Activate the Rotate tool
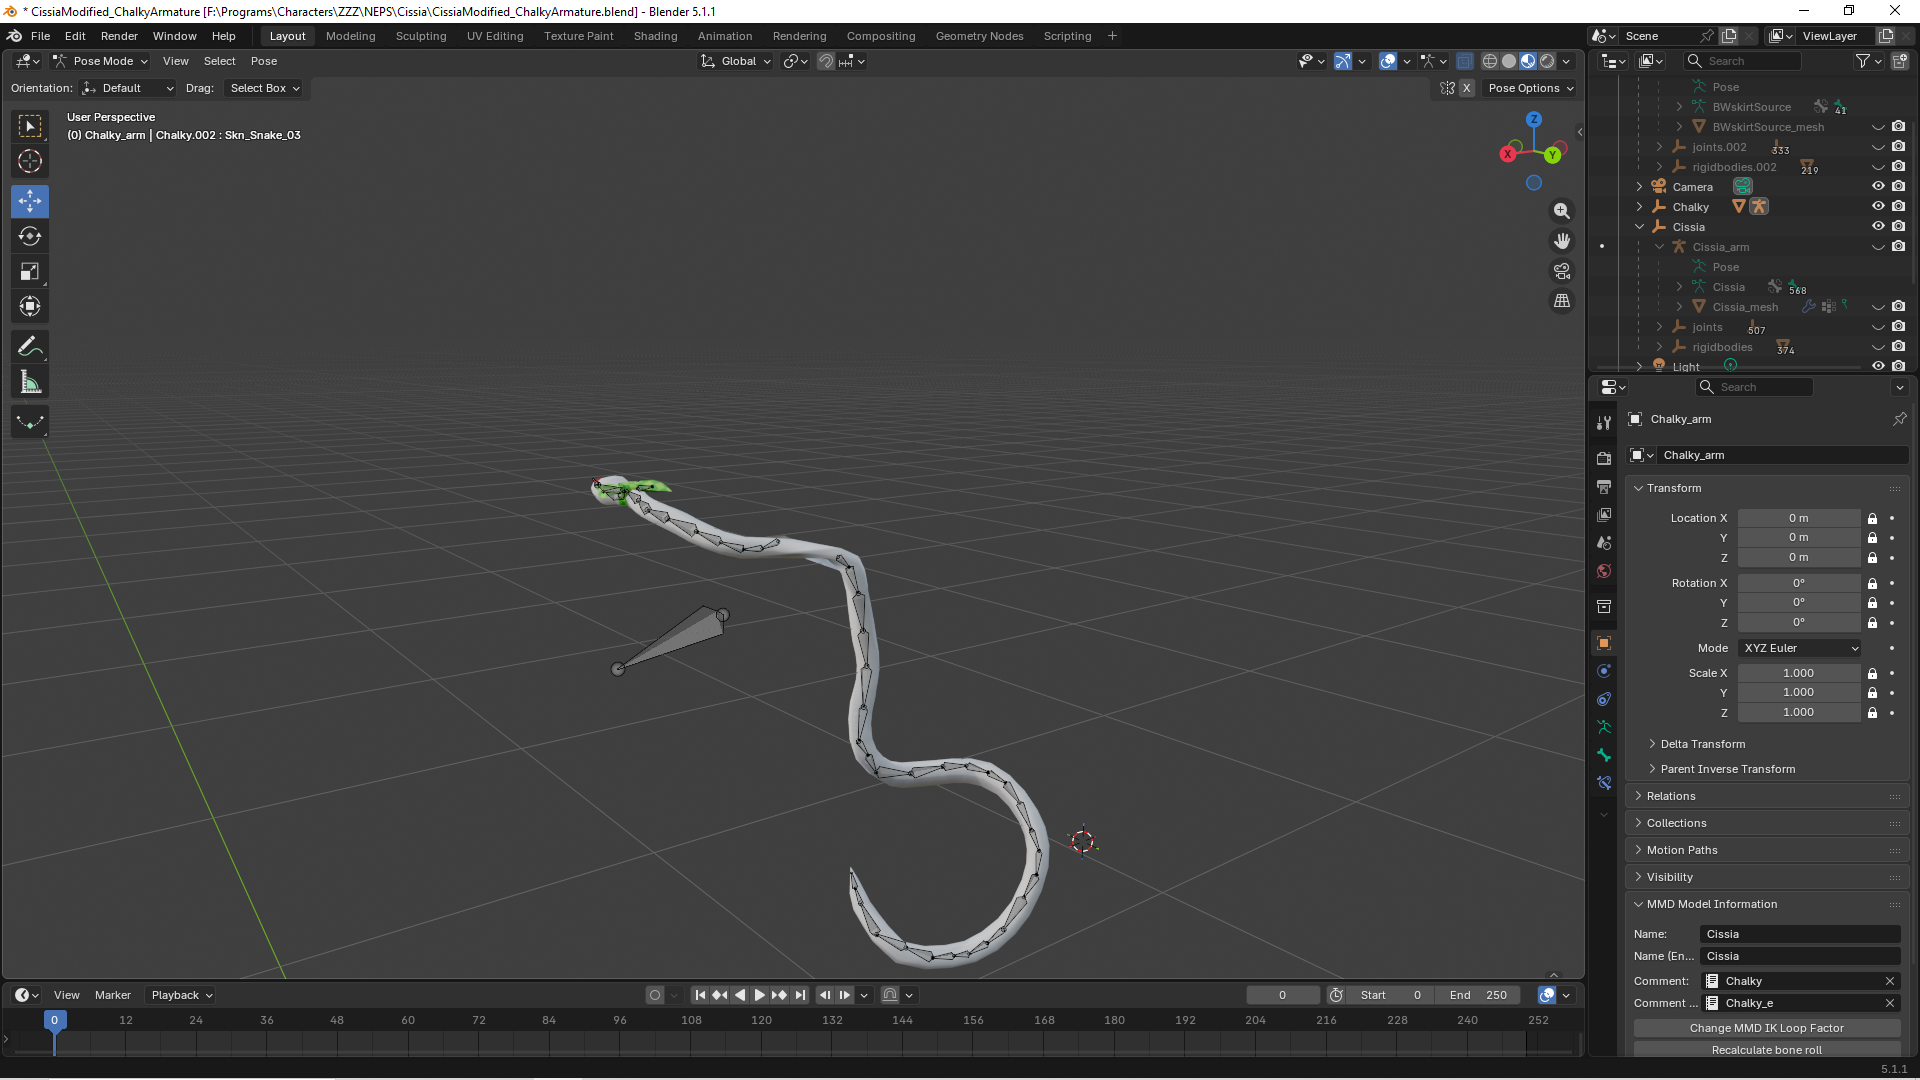The width and height of the screenshot is (1920, 1080). pos(30,236)
